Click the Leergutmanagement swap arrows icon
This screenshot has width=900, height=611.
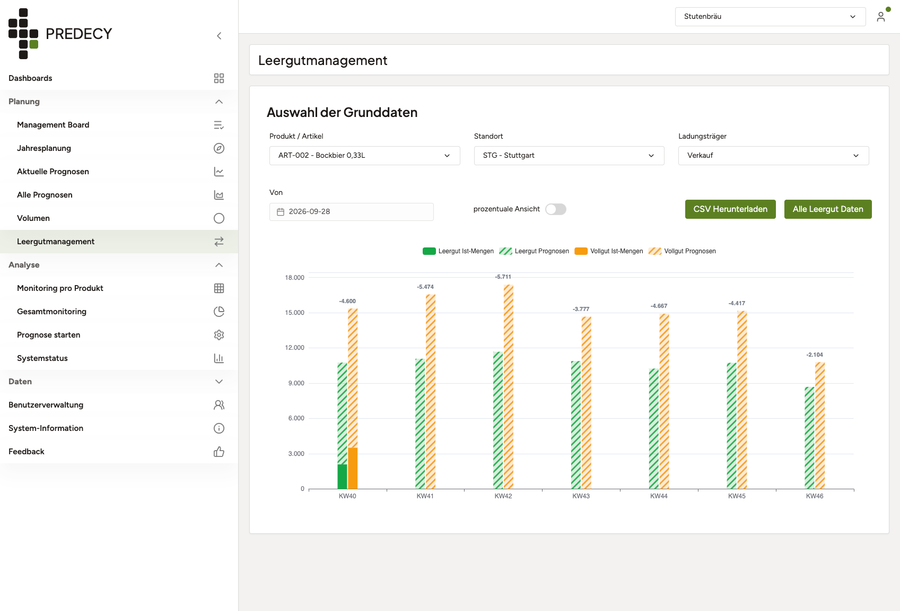pyautogui.click(x=219, y=242)
